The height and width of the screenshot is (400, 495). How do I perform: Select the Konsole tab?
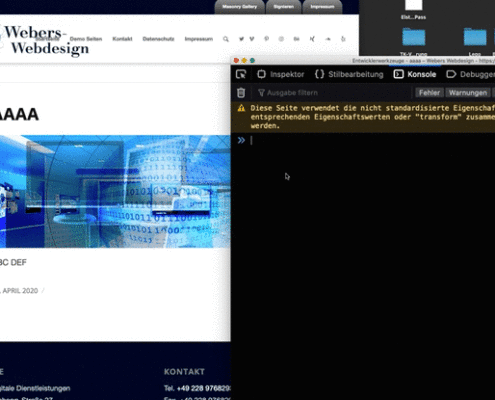[415, 74]
